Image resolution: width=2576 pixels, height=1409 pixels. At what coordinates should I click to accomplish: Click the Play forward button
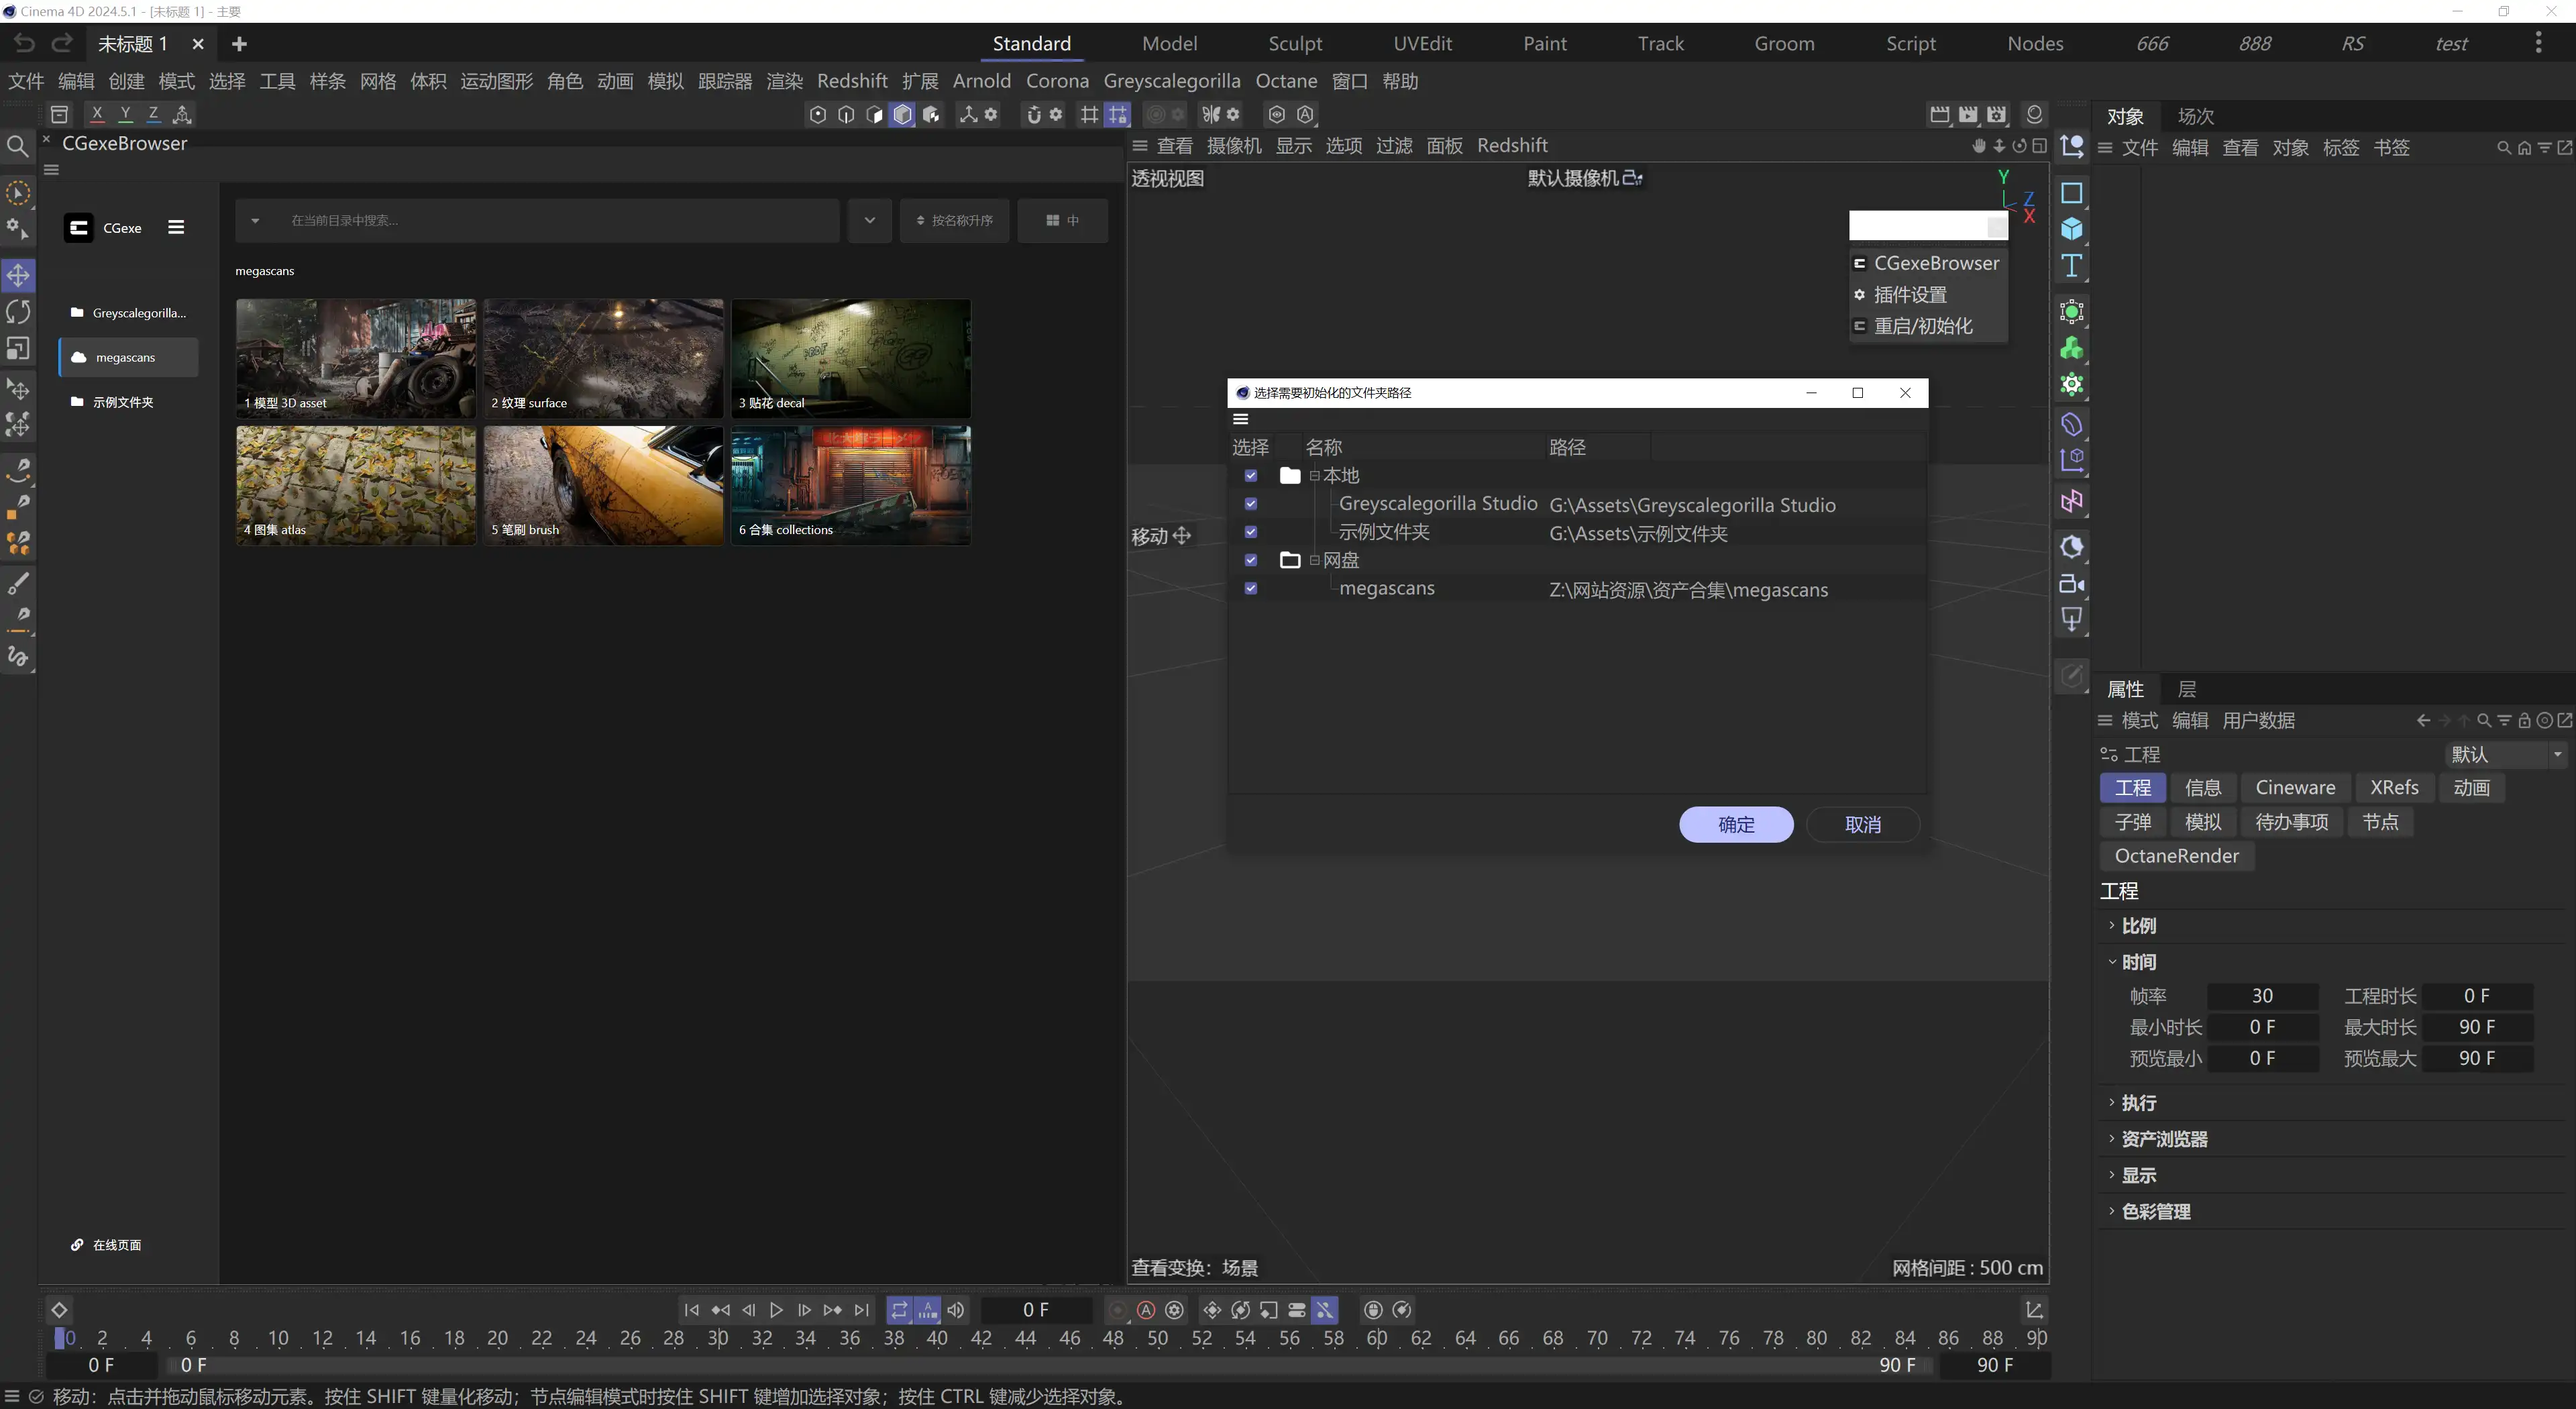[x=776, y=1310]
